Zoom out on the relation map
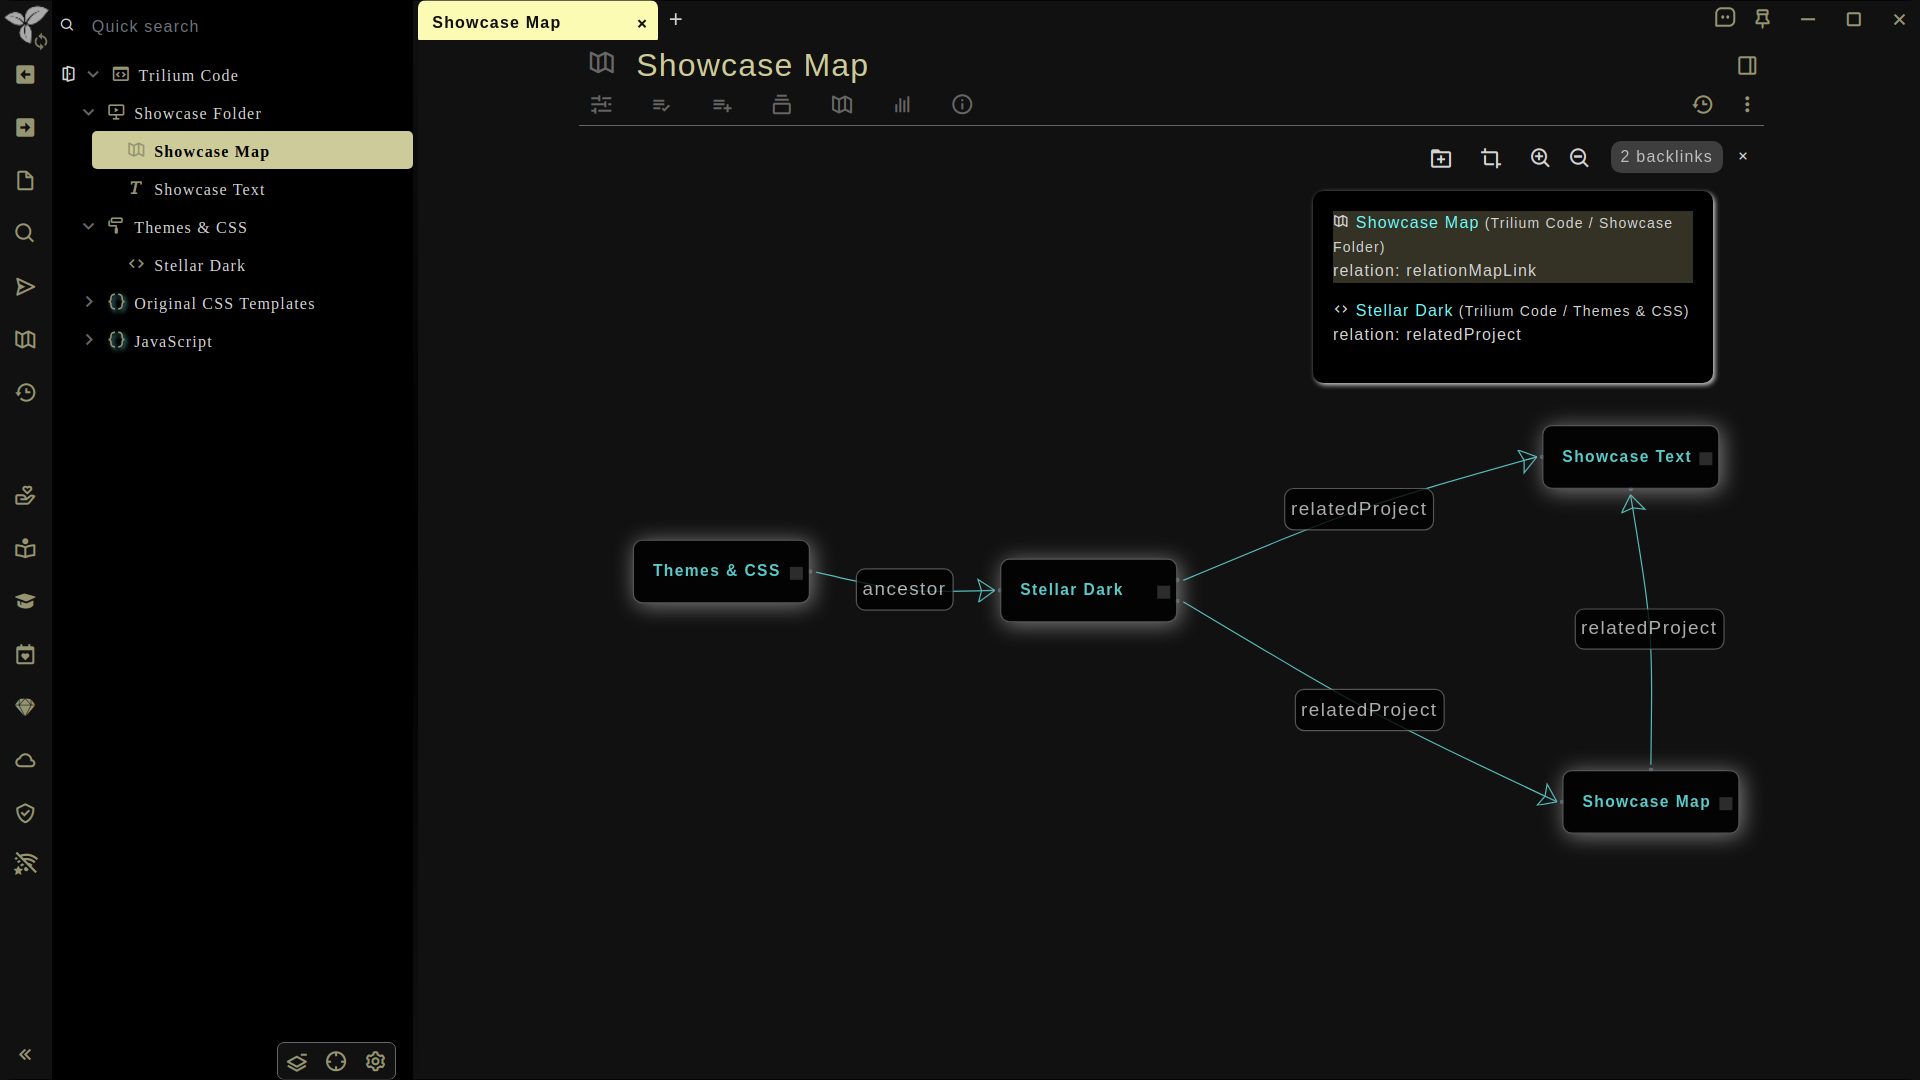Image resolution: width=1920 pixels, height=1080 pixels. pos(1579,158)
